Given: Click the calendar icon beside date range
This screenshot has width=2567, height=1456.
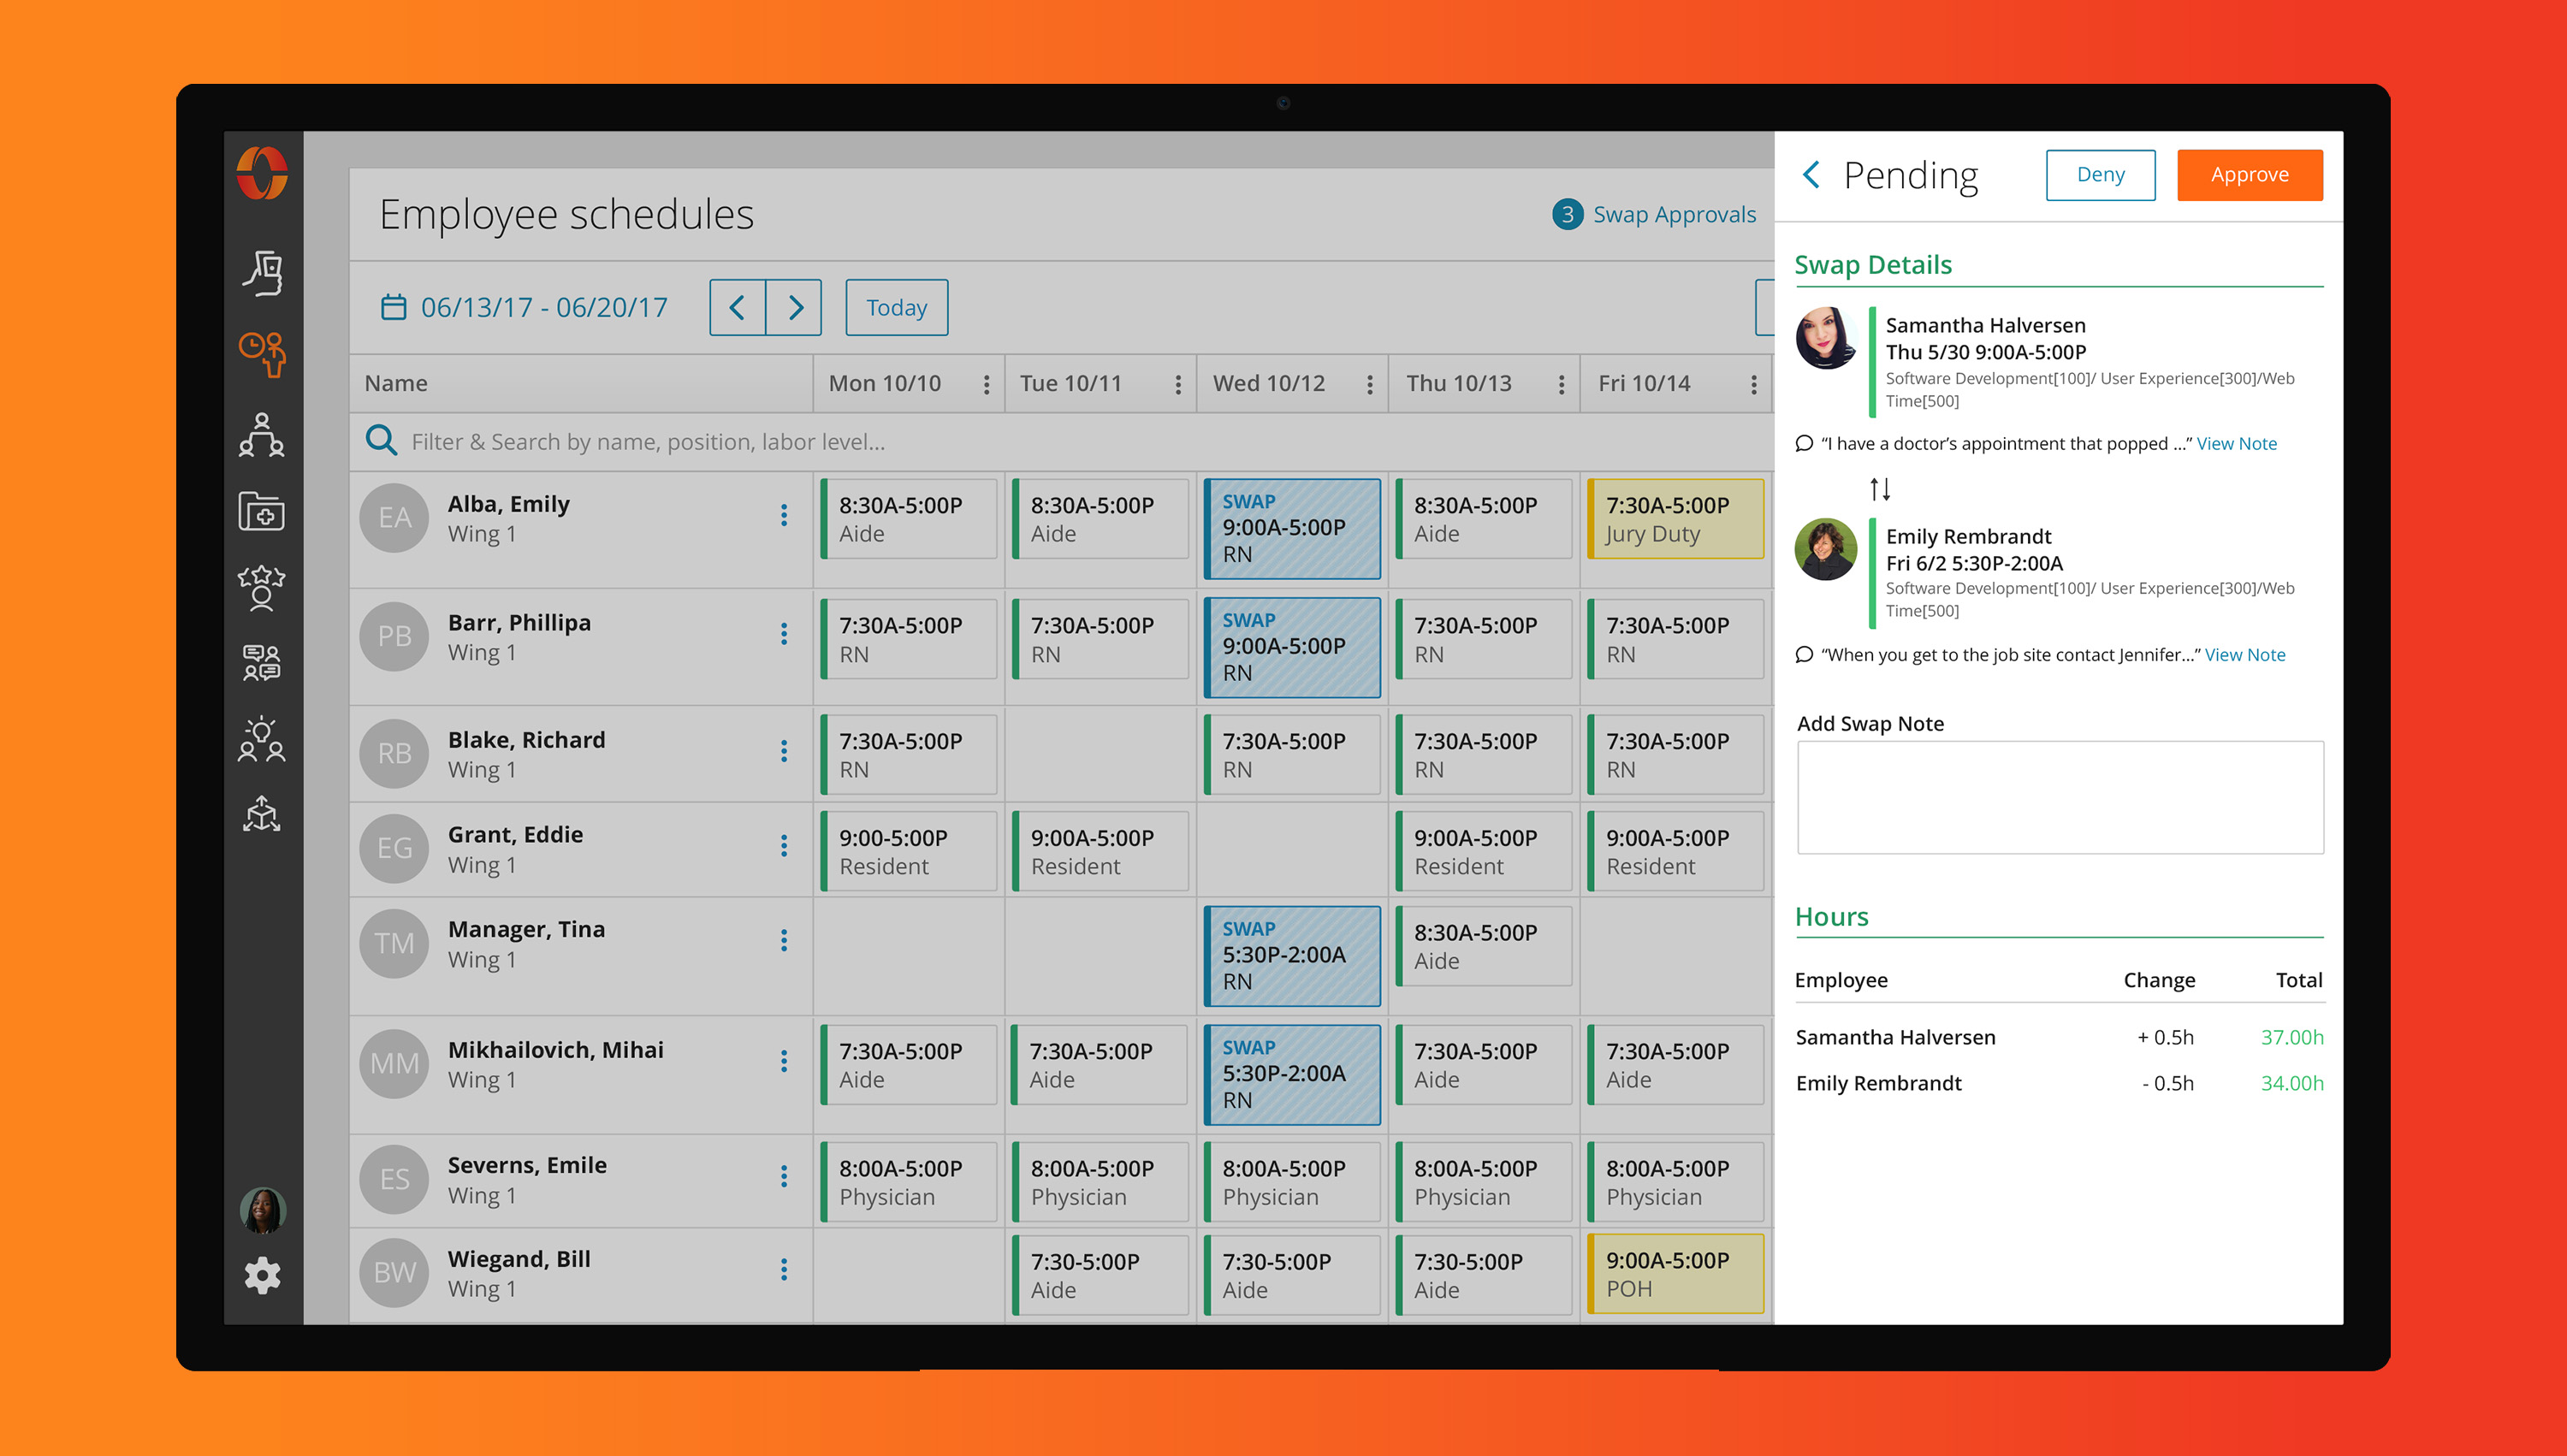Looking at the screenshot, I should (393, 307).
